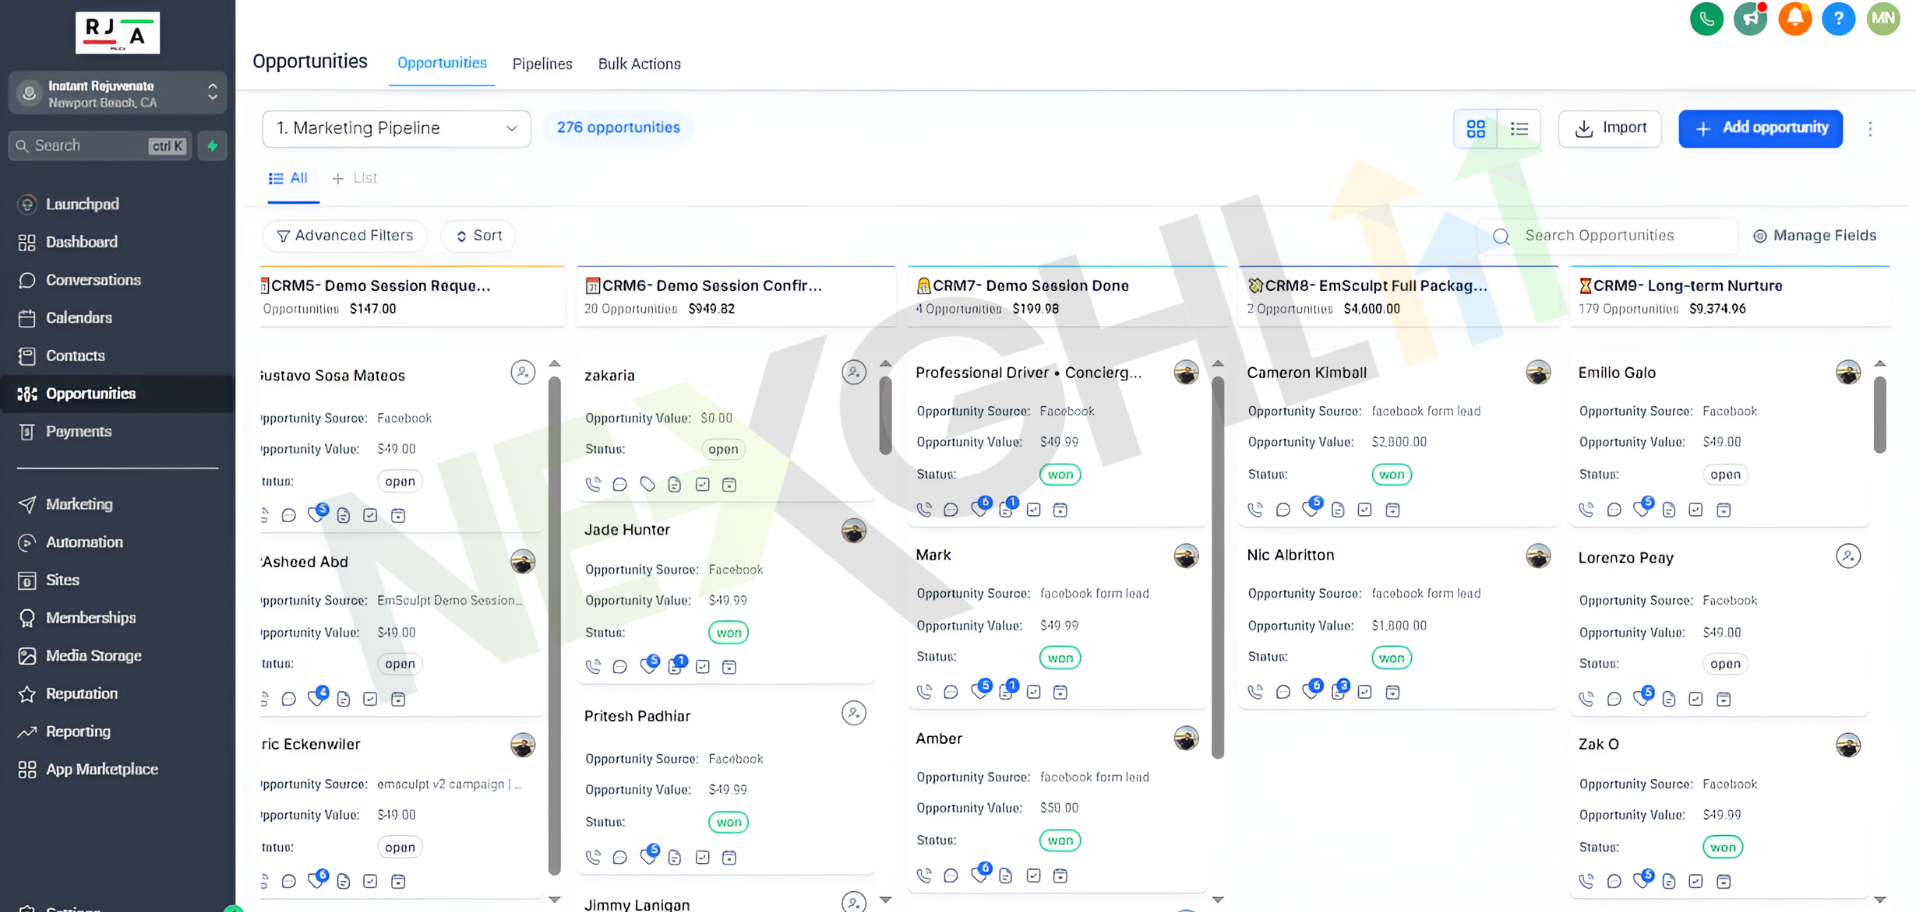The height and width of the screenshot is (912, 1916).
Task: Click tag icon on zakaria card
Action: pos(647,485)
